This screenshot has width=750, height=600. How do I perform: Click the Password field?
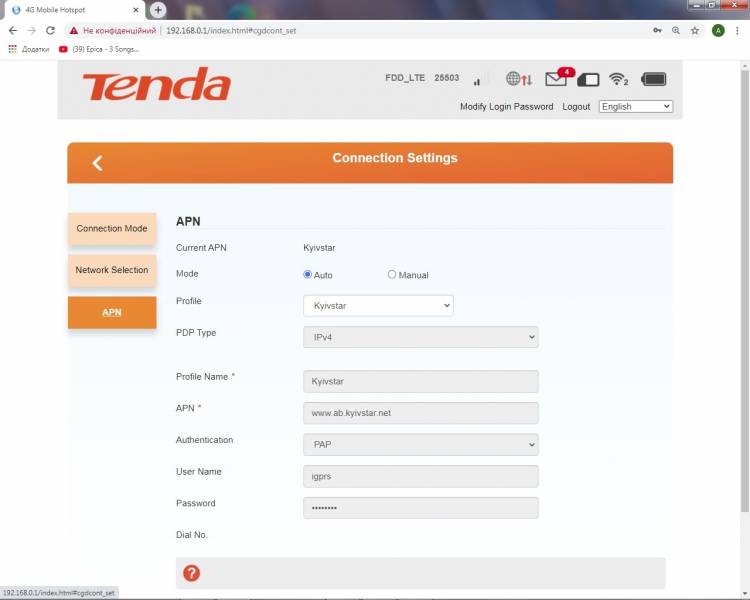point(420,508)
